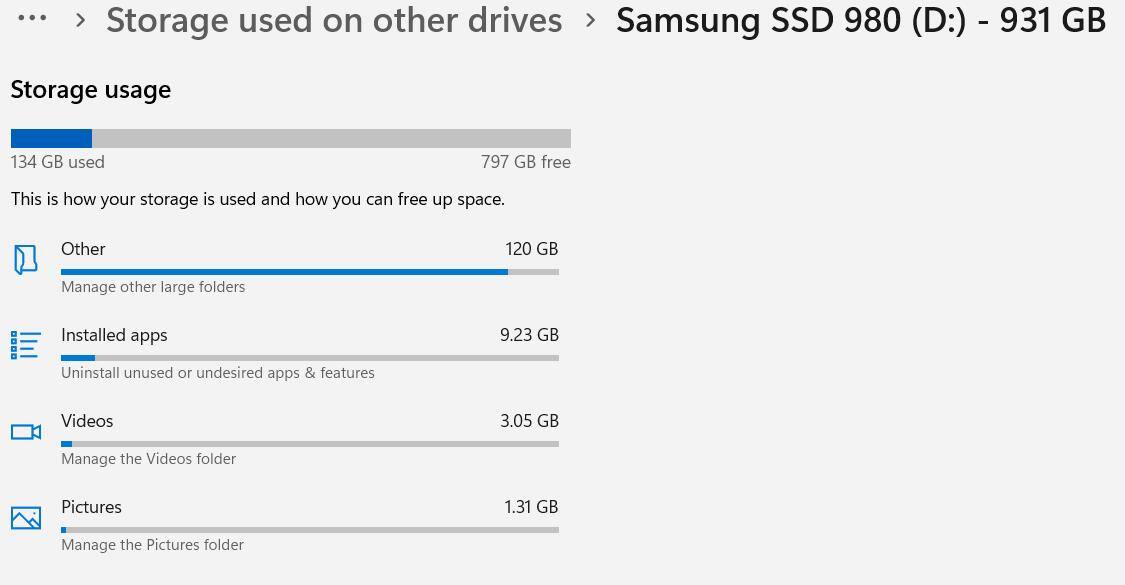Click the Other category folder icon
Viewport: 1125px width, 585px height.
[26, 260]
